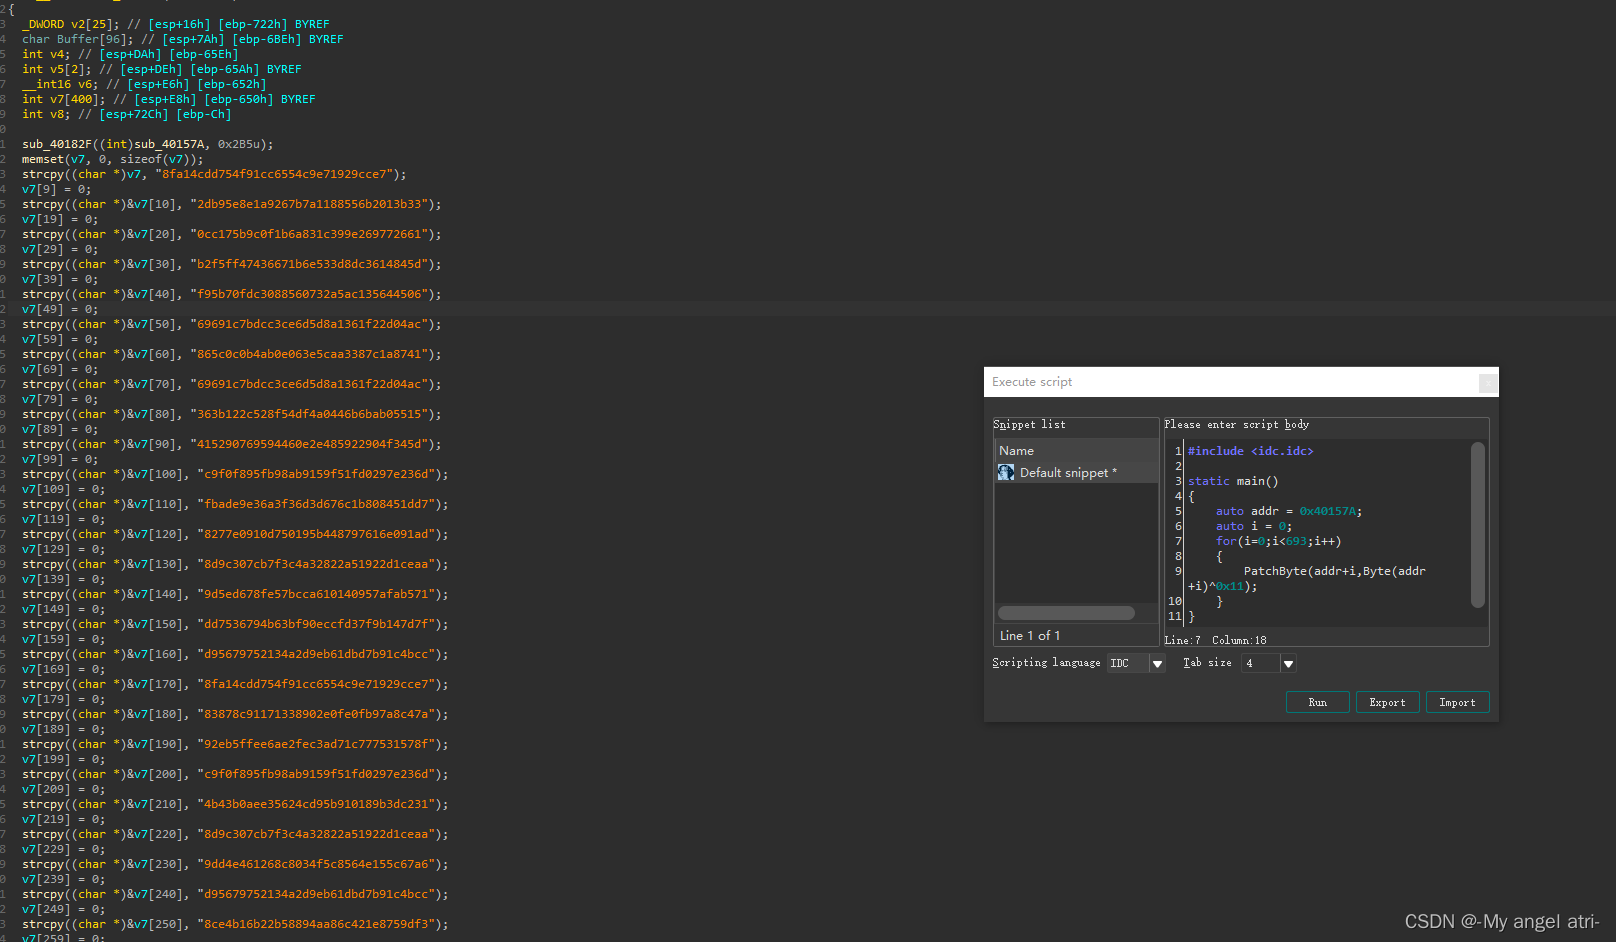1616x942 pixels.
Task: Click the Line:7 Column:18 status text
Action: click(x=1215, y=640)
